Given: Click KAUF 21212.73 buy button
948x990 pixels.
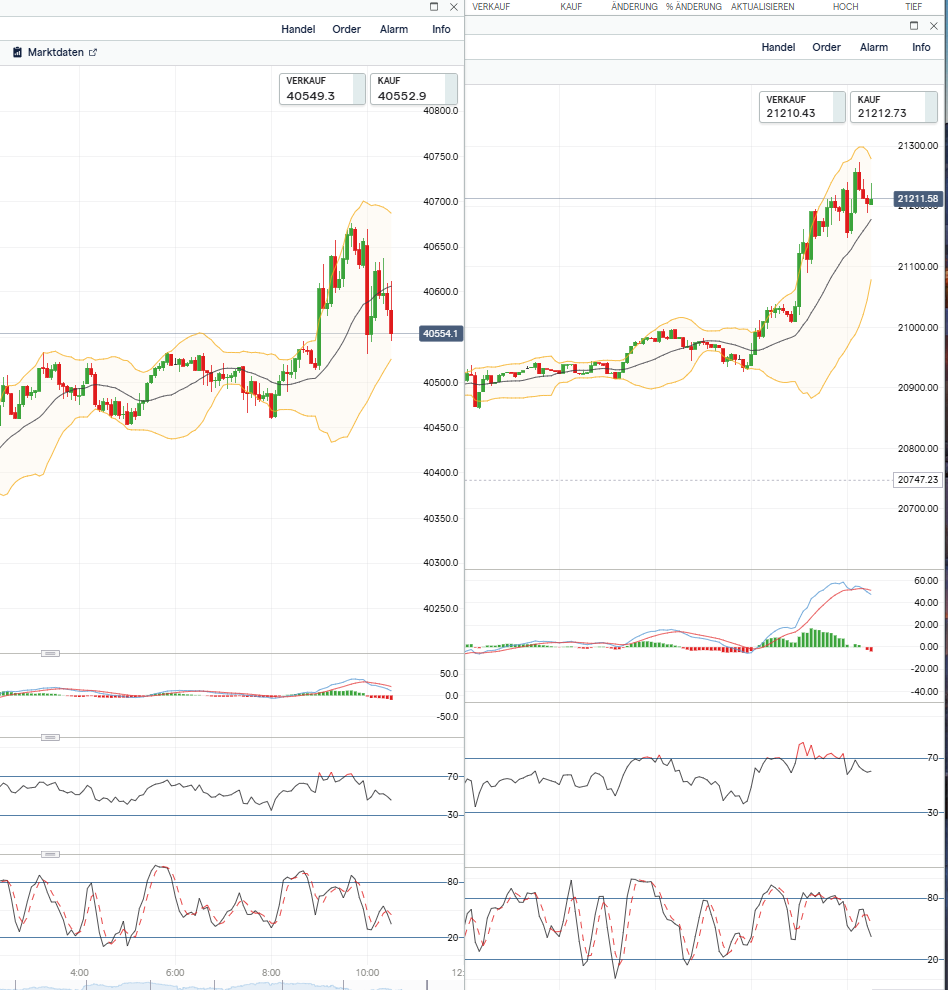Looking at the screenshot, I should pyautogui.click(x=894, y=107).
